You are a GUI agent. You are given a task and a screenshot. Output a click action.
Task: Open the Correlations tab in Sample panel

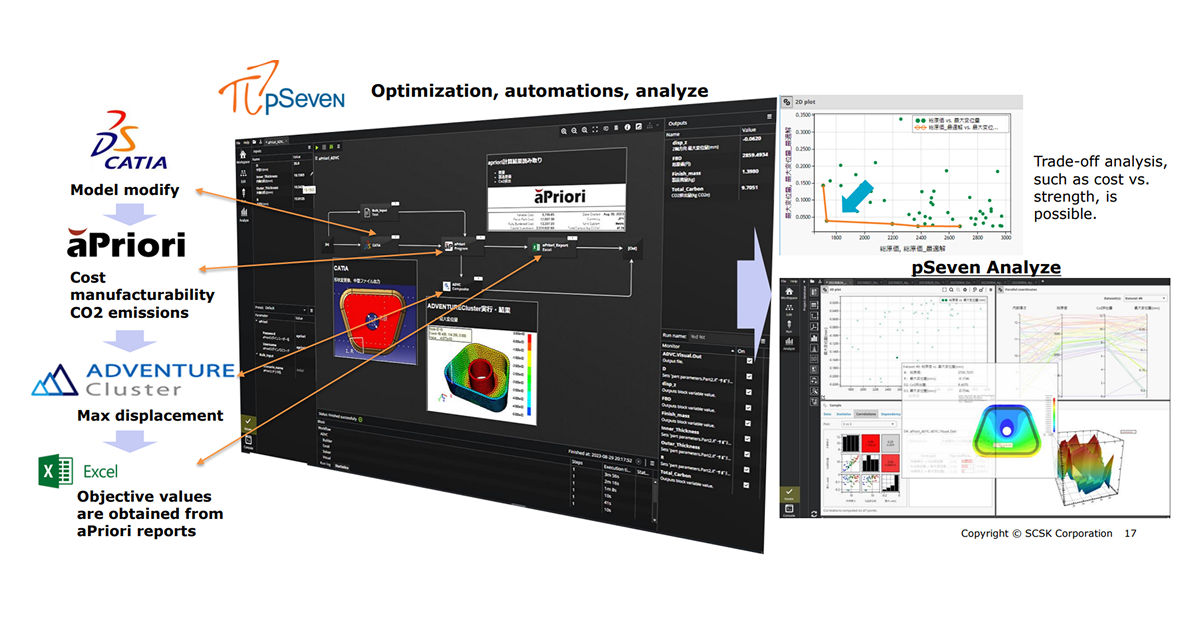(x=866, y=414)
